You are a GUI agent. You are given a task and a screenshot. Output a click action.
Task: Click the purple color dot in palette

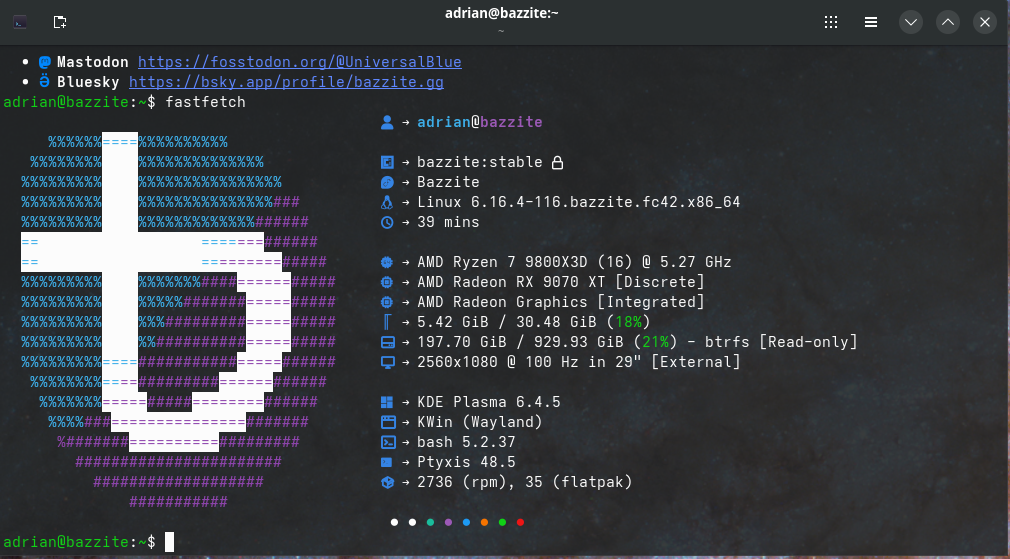click(x=448, y=522)
